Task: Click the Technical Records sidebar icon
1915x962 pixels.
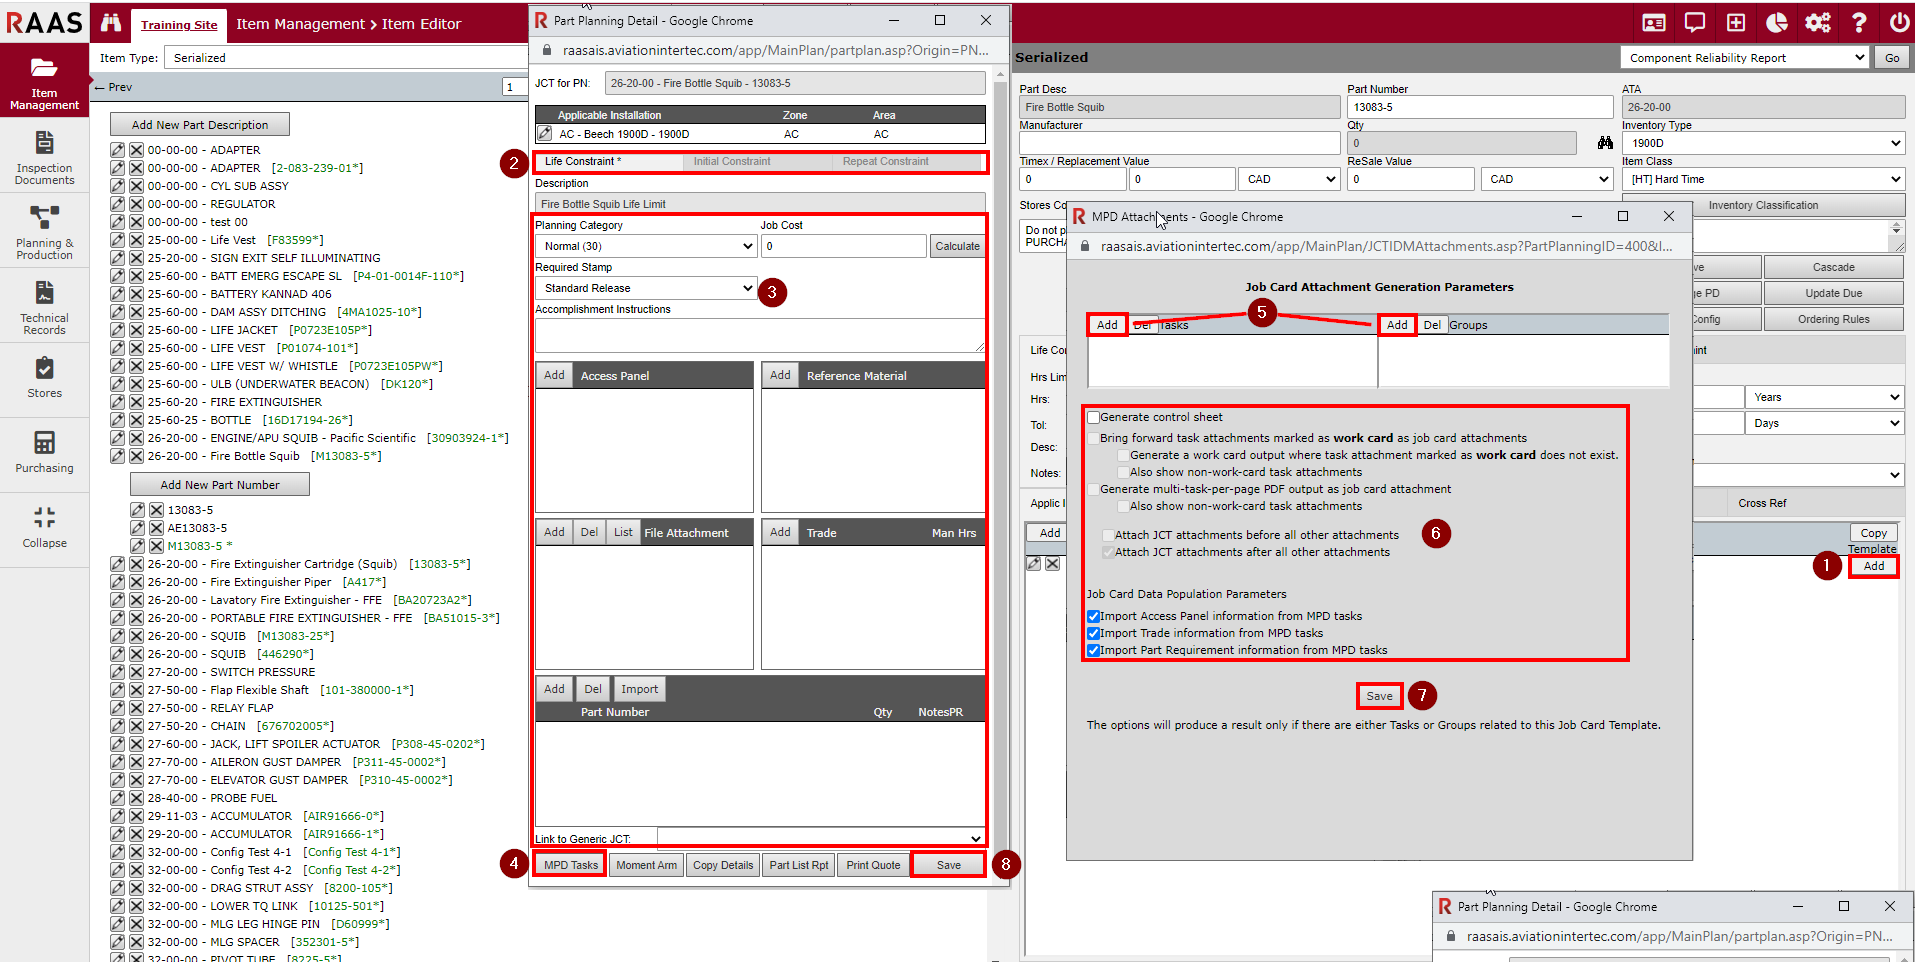Action: point(44,308)
